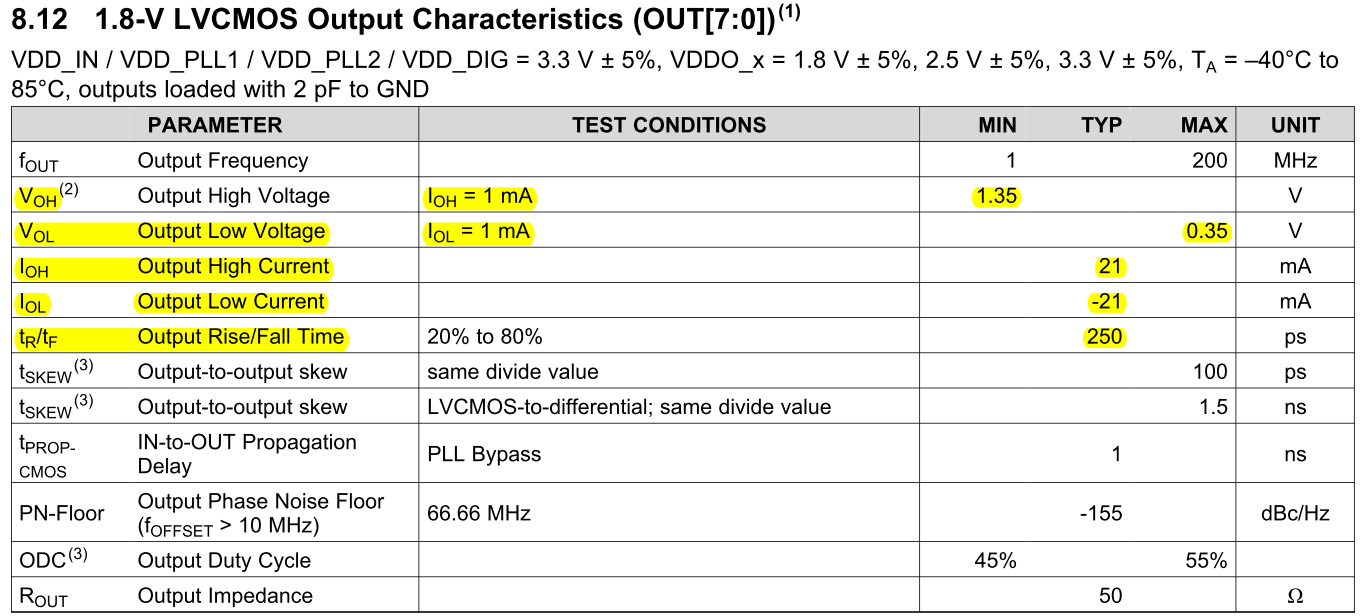Click the -155 phase noise floor value
The image size is (1360, 616).
click(x=1100, y=514)
